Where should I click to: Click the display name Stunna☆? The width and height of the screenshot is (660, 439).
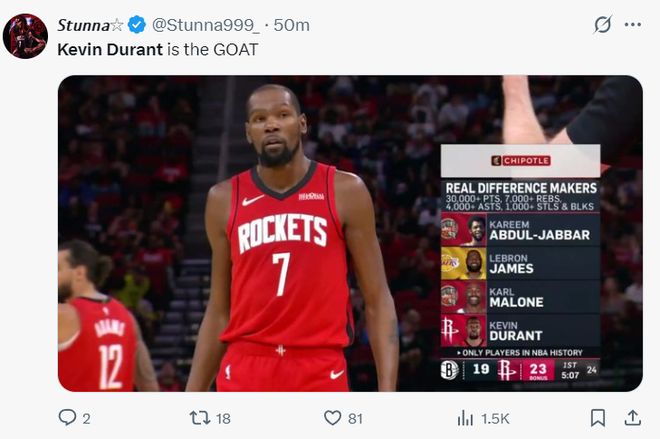click(x=89, y=25)
